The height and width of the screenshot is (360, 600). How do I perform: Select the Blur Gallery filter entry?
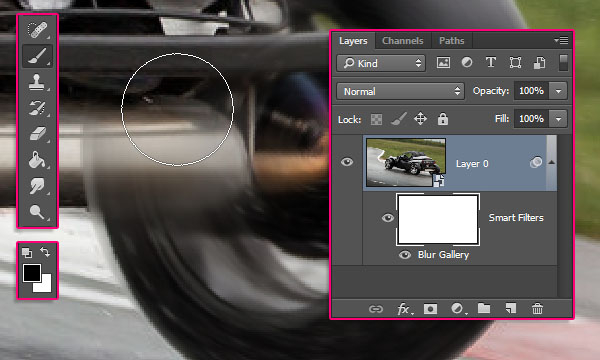click(x=443, y=255)
